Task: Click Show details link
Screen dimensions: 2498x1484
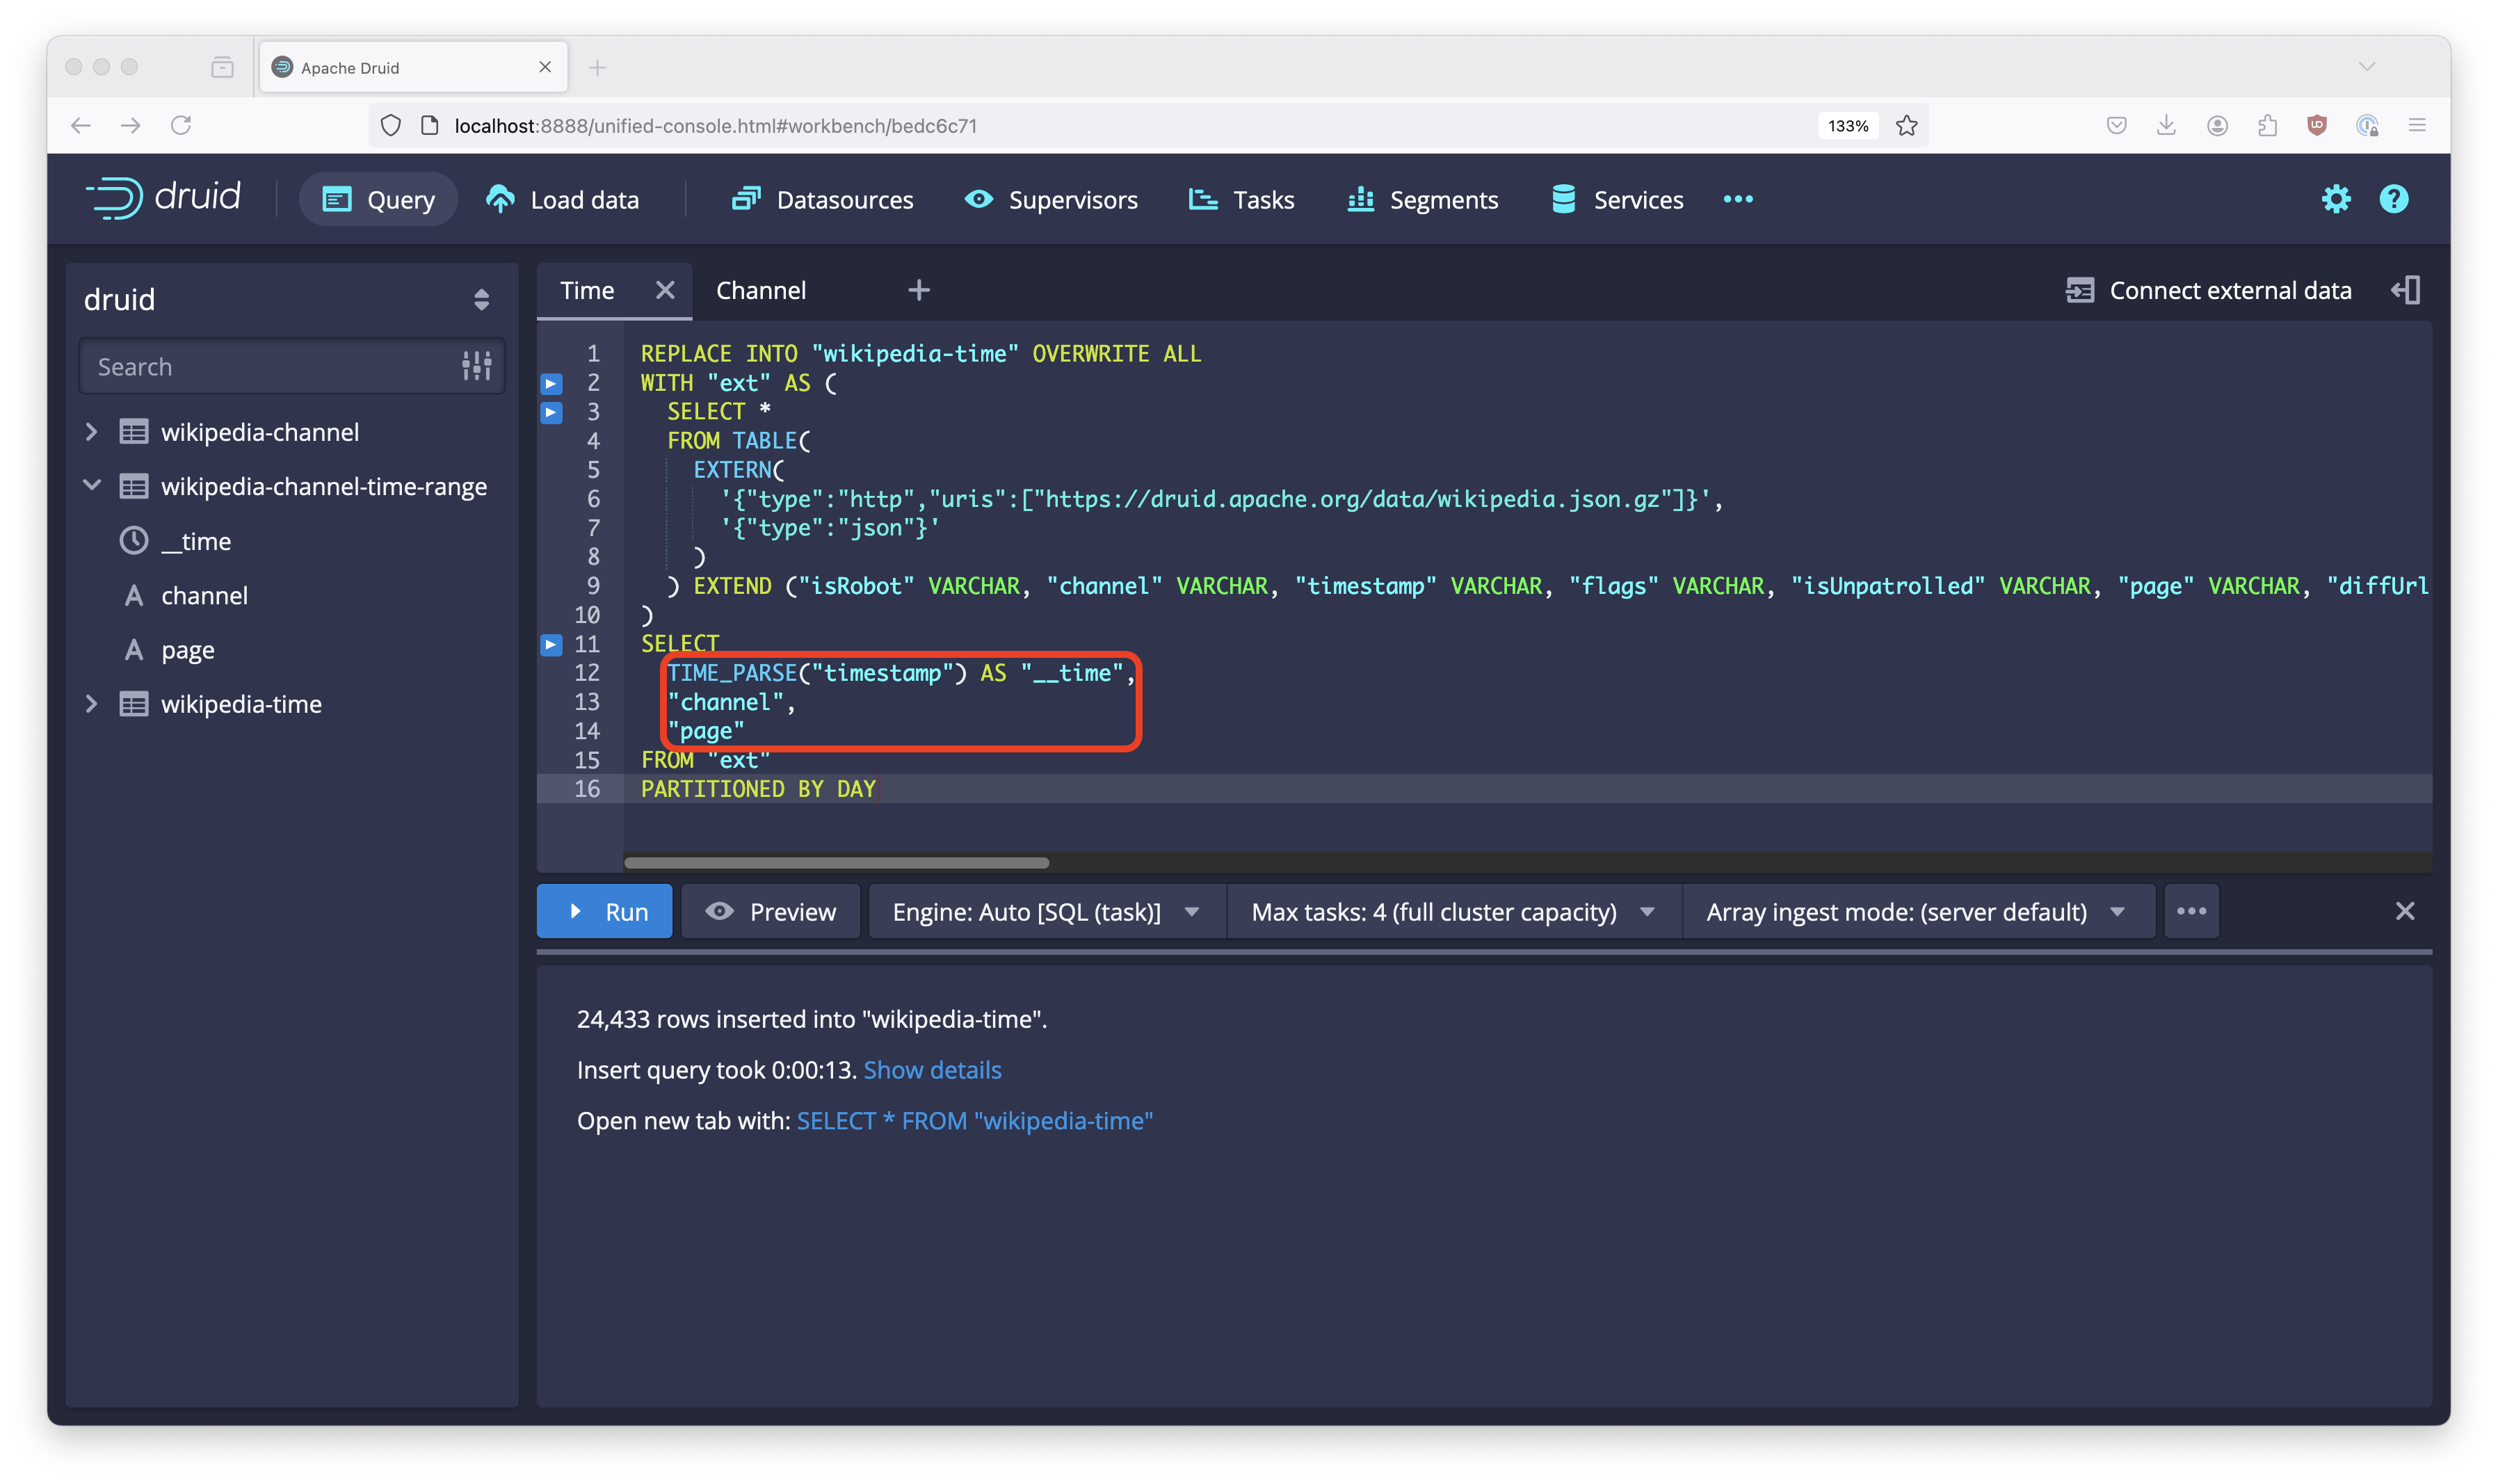Action: [x=933, y=1069]
